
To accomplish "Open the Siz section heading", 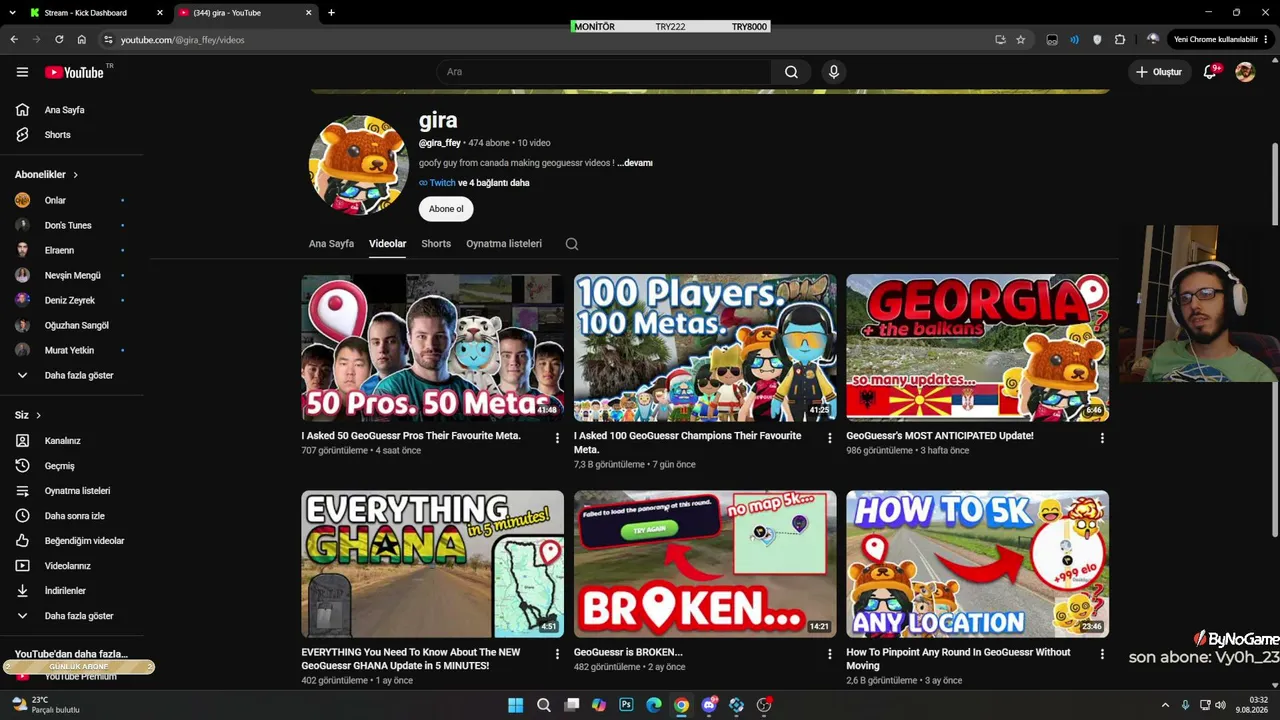I will point(28,415).
